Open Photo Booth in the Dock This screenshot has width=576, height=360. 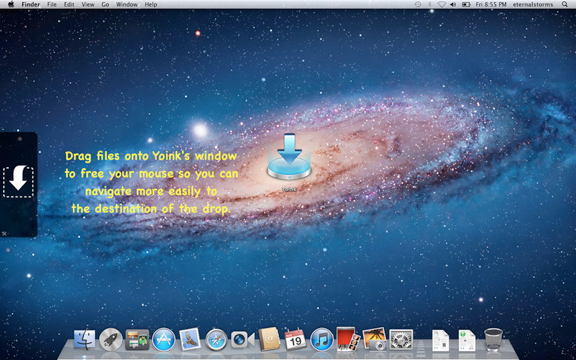348,339
